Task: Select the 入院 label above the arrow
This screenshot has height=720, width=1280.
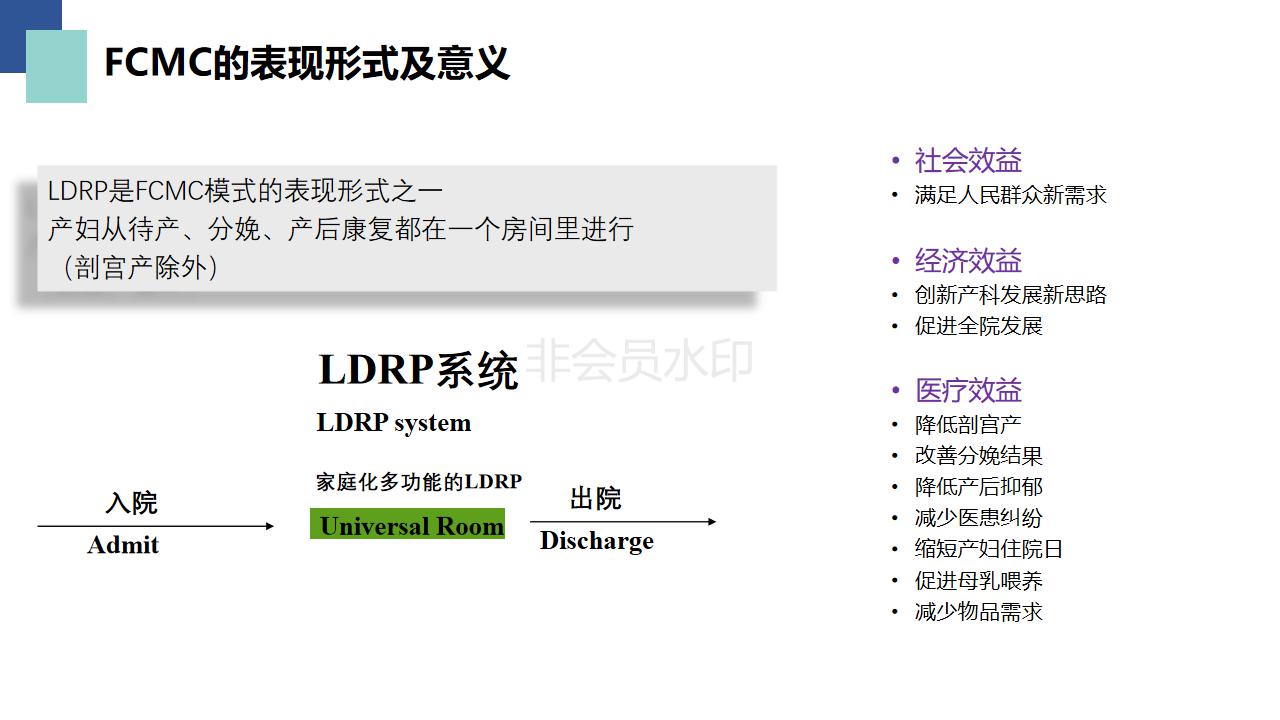Action: click(x=131, y=502)
